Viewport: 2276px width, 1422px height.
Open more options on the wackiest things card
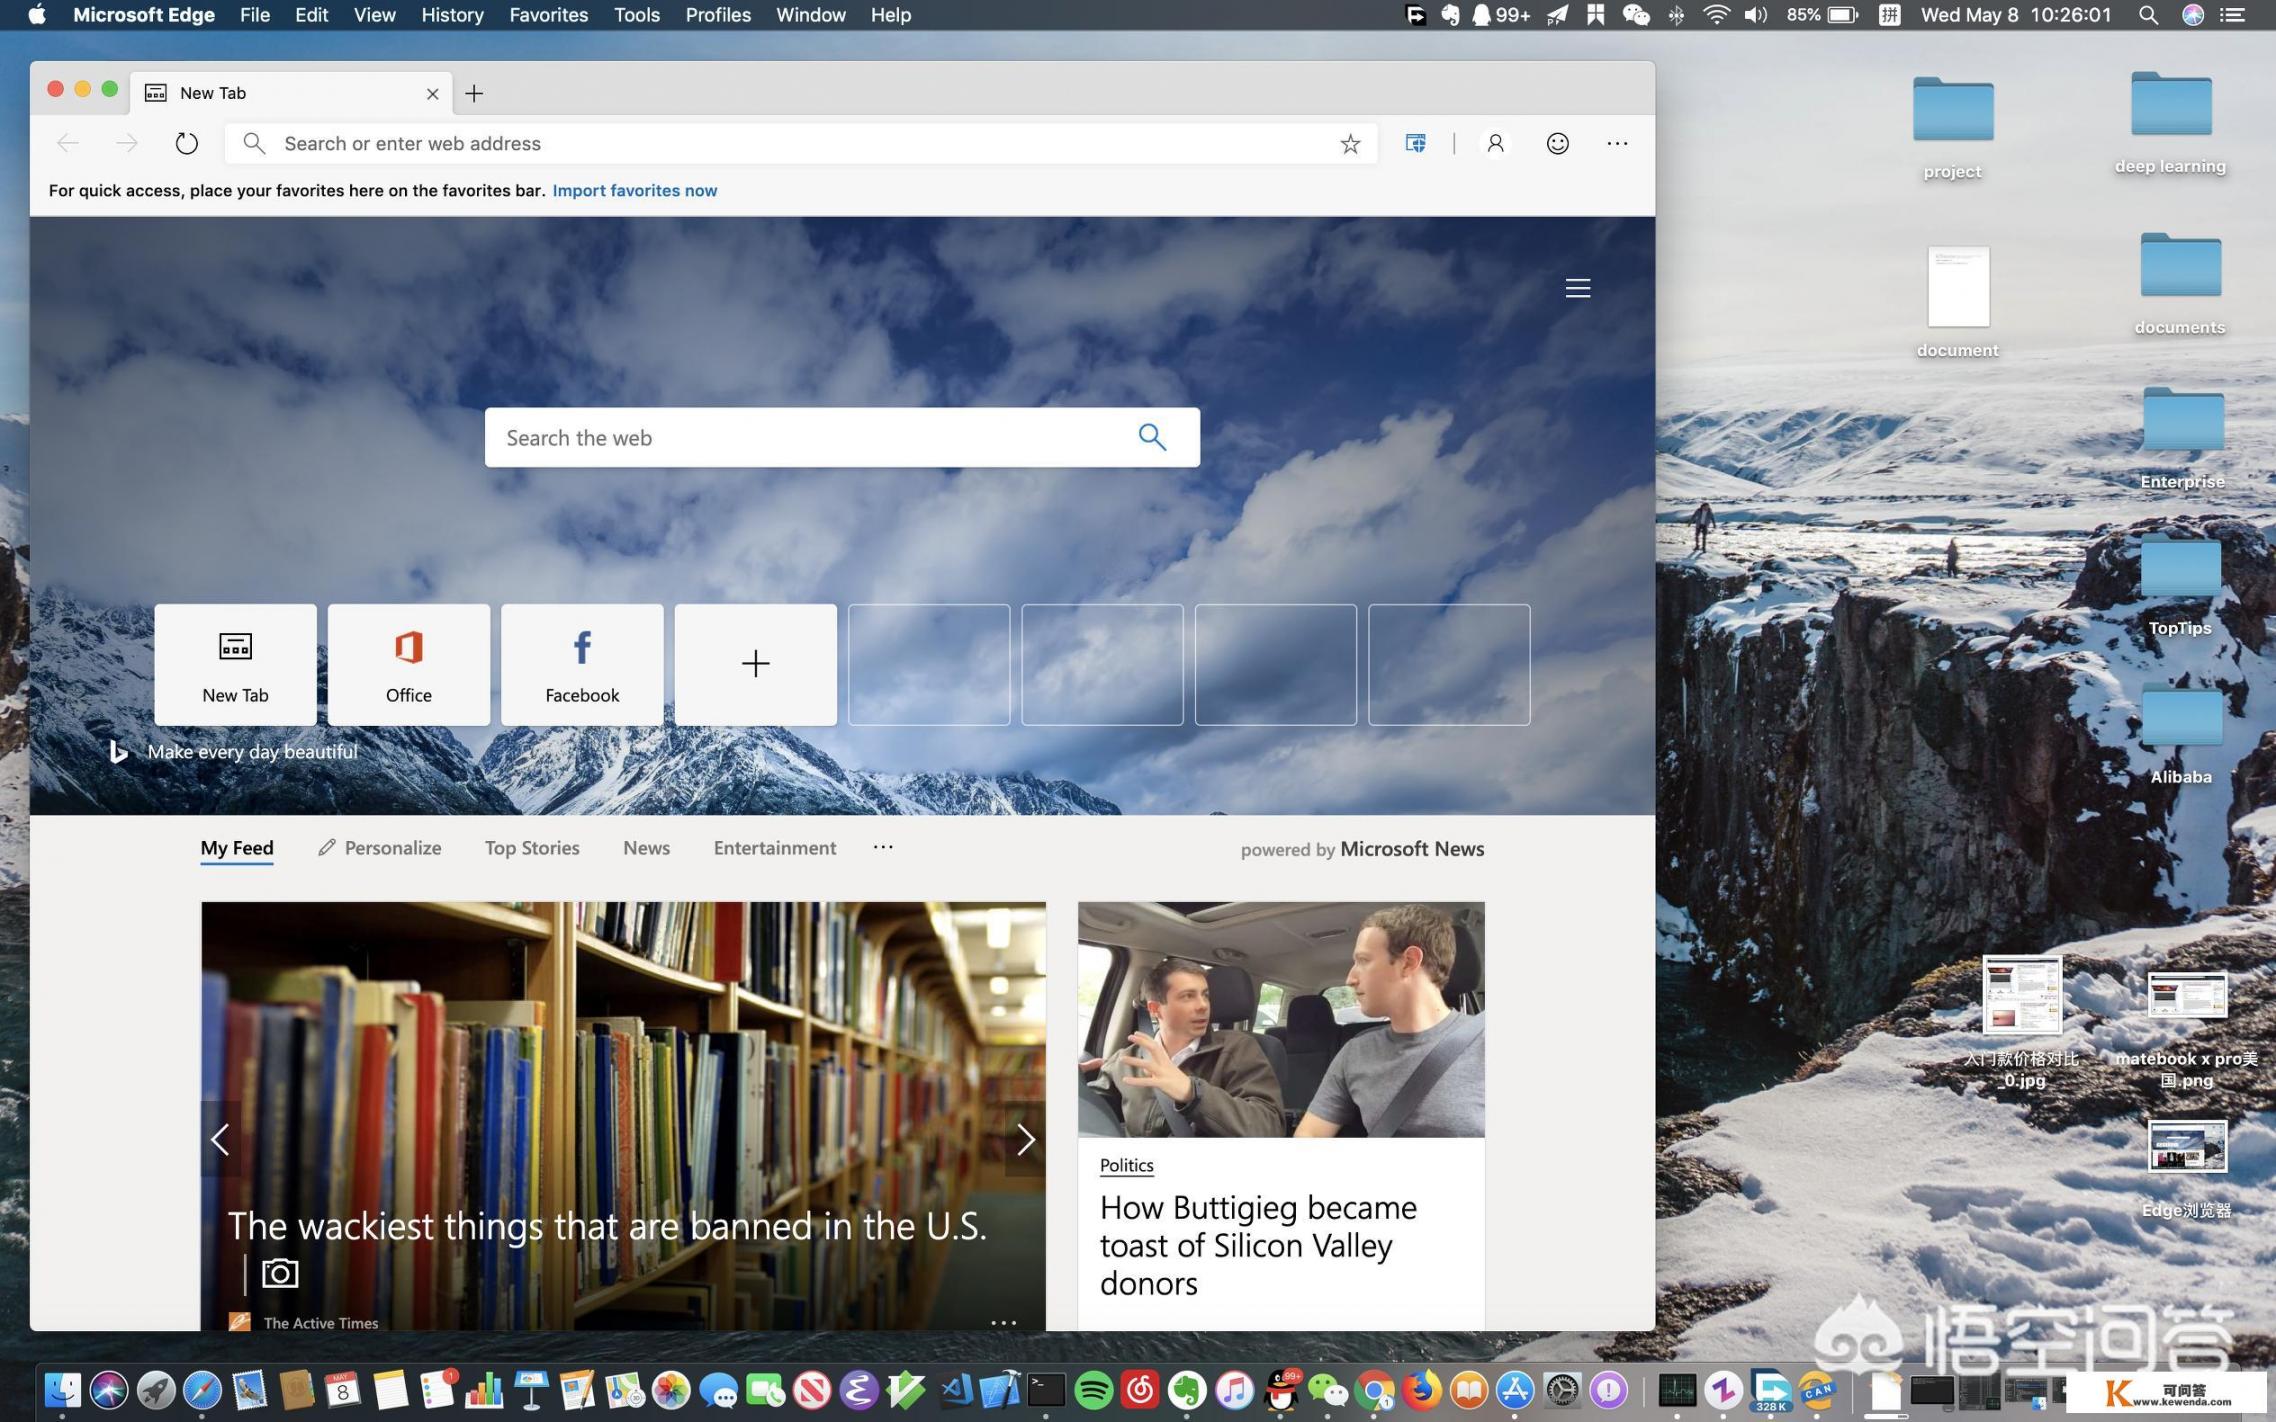[x=1003, y=1322]
